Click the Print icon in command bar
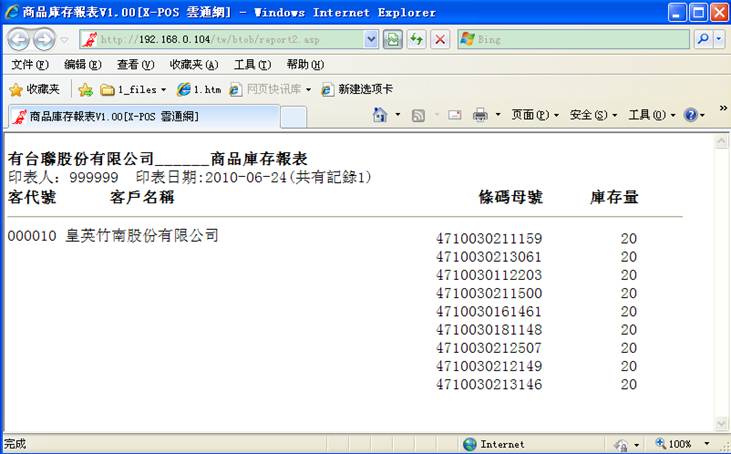 pos(480,115)
